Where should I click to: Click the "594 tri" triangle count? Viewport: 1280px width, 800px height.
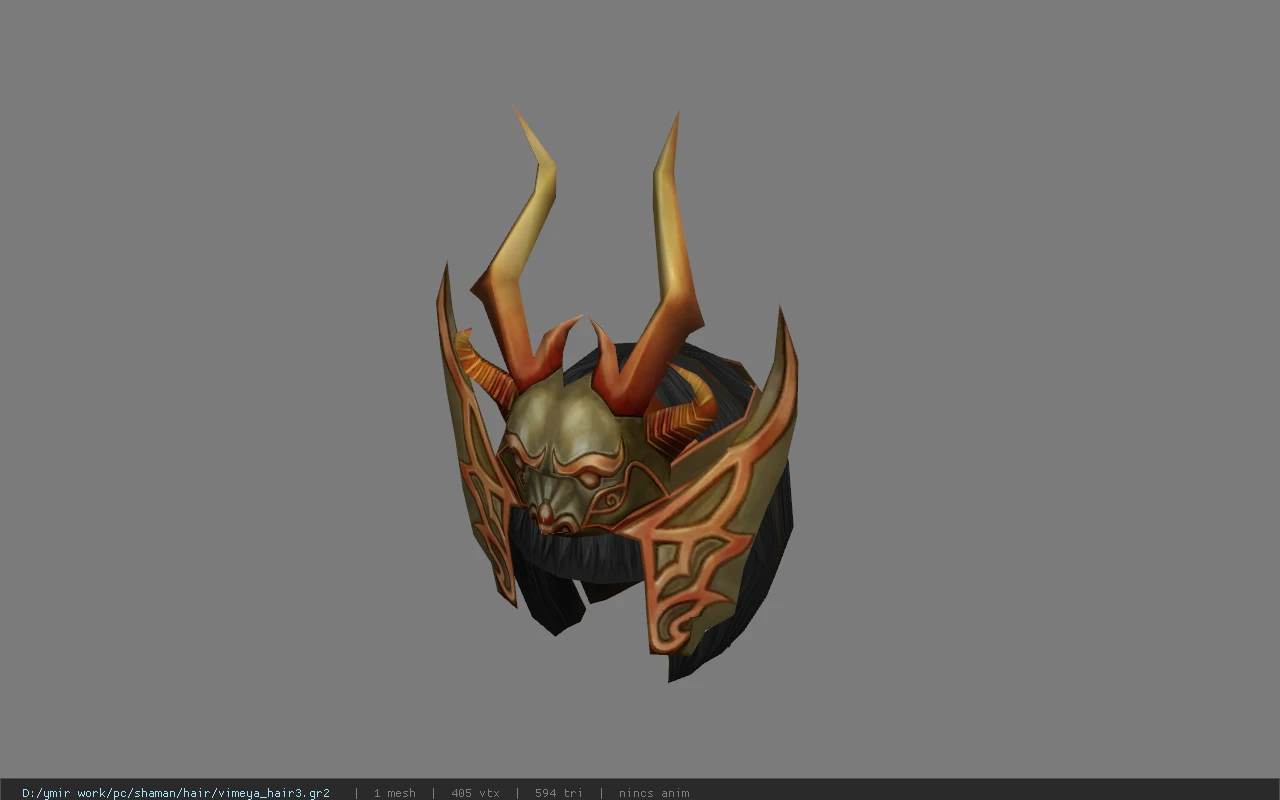click(558, 793)
